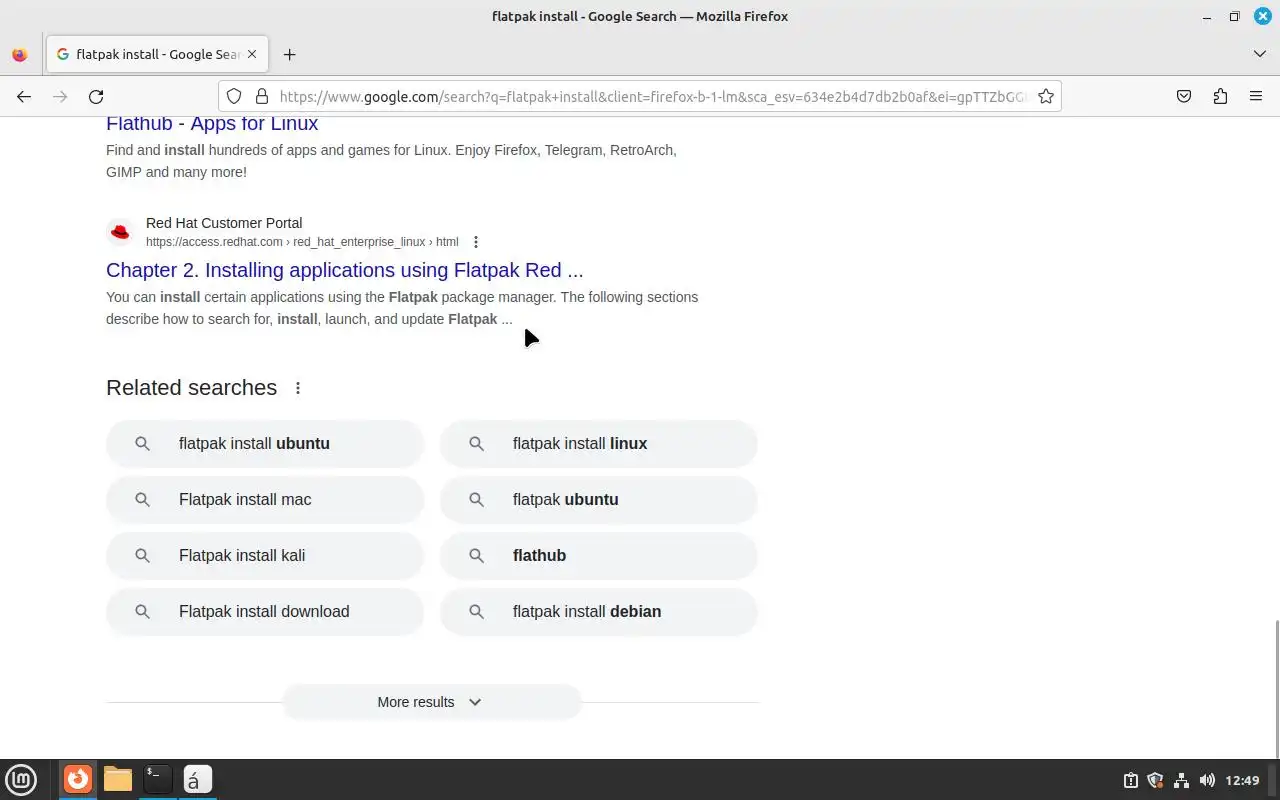Search for Flatpak install kali
This screenshot has width=1280, height=800.
265,555
